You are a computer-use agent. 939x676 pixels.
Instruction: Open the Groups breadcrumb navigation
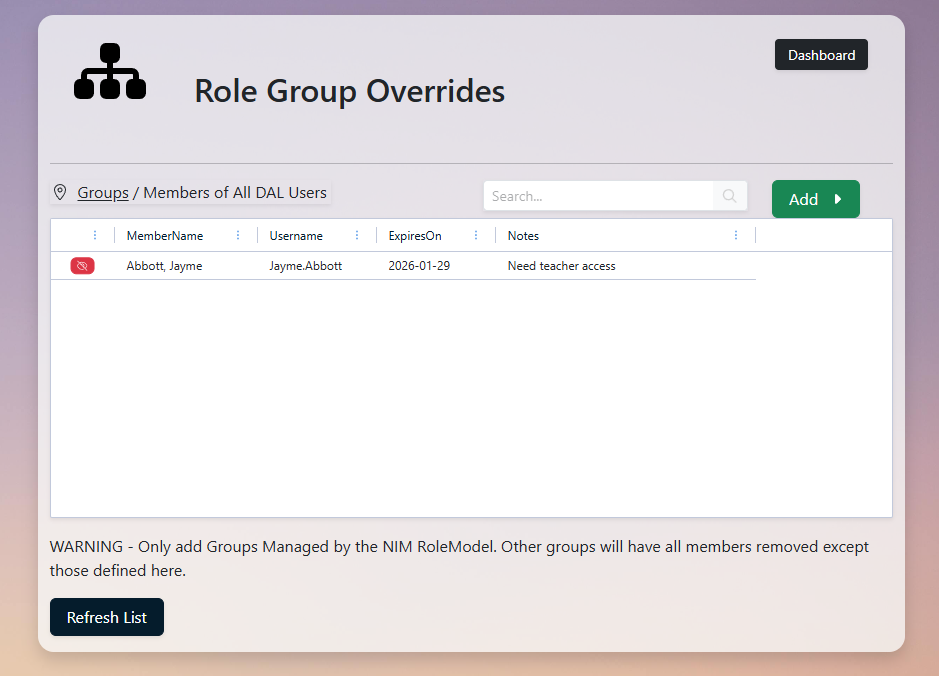pyautogui.click(x=103, y=192)
